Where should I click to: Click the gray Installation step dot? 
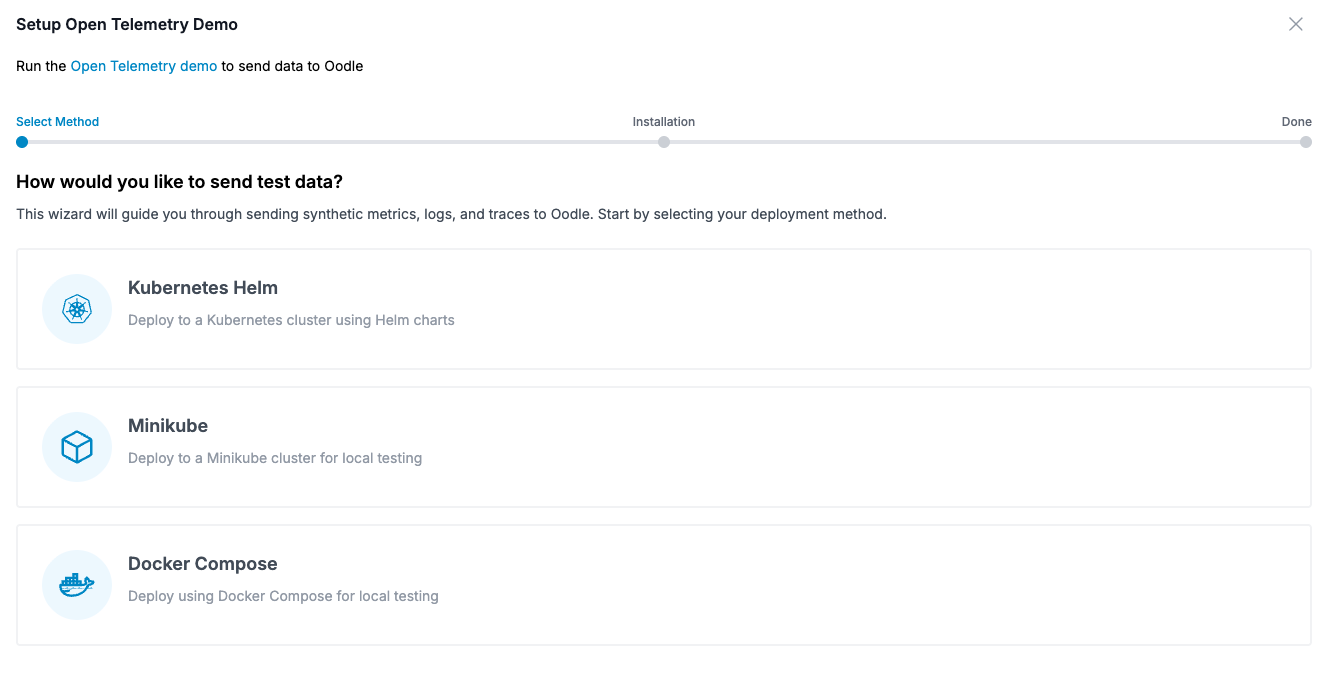click(664, 142)
